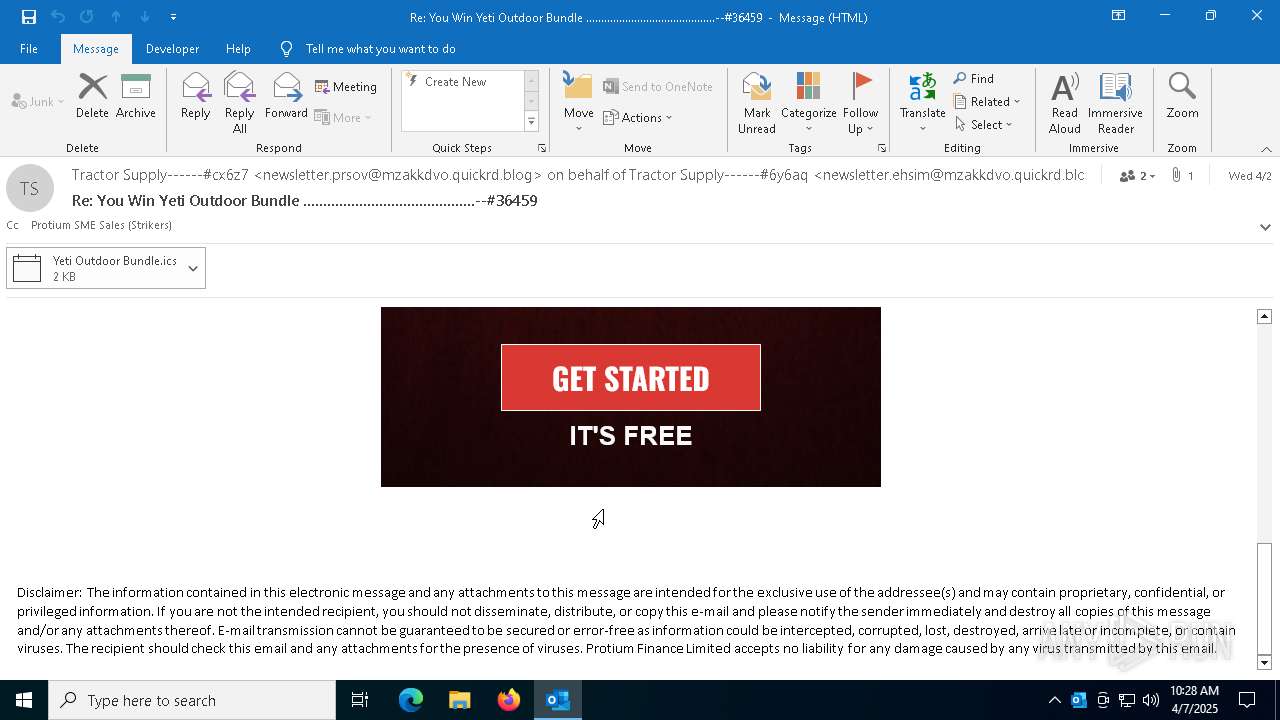The image size is (1280, 720).
Task: Open the File menu
Action: [29, 49]
